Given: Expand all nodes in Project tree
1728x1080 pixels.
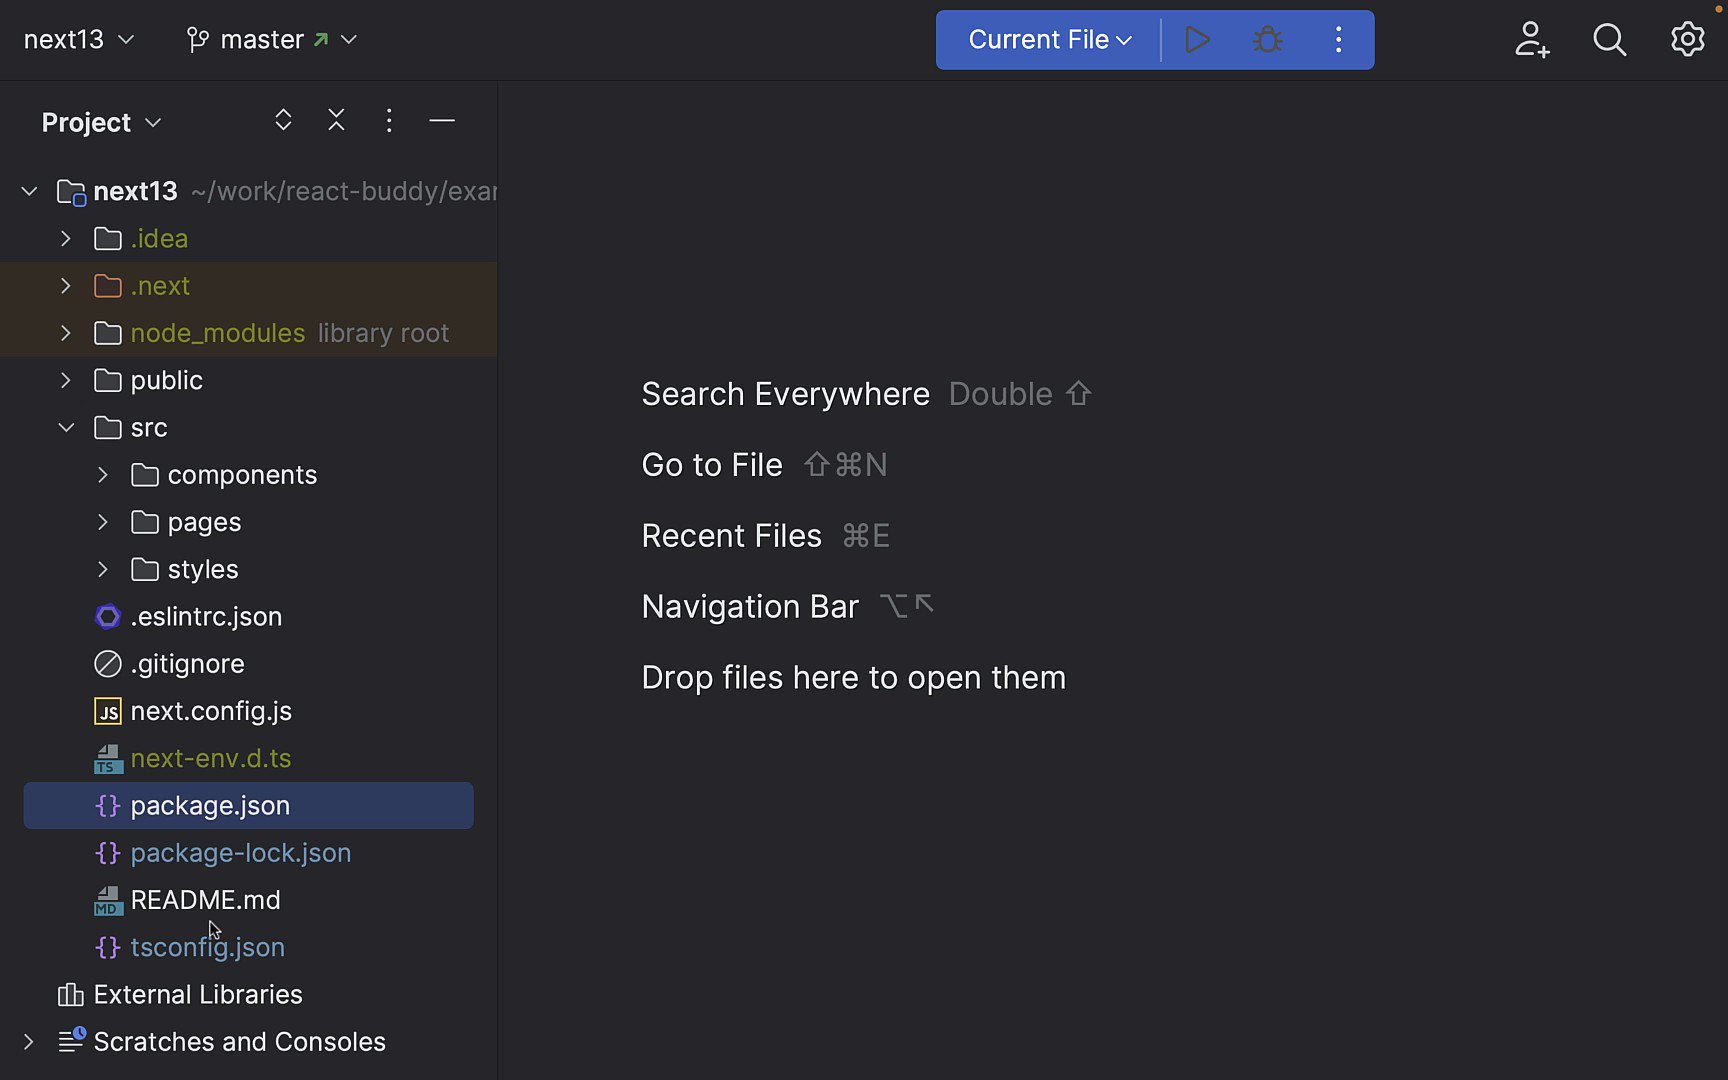Looking at the screenshot, I should 283,120.
